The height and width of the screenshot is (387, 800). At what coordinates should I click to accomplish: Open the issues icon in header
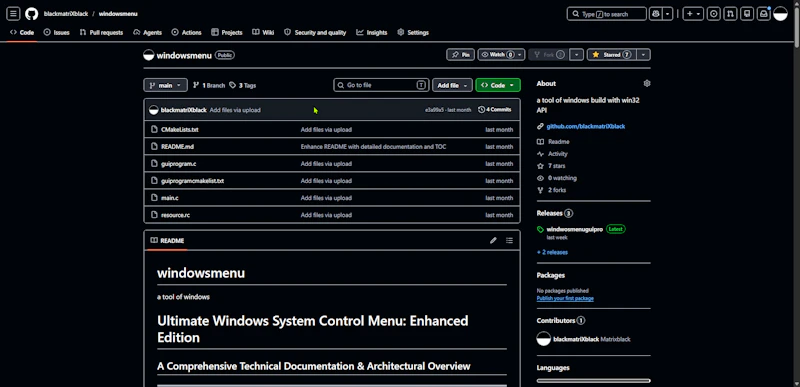(x=713, y=14)
